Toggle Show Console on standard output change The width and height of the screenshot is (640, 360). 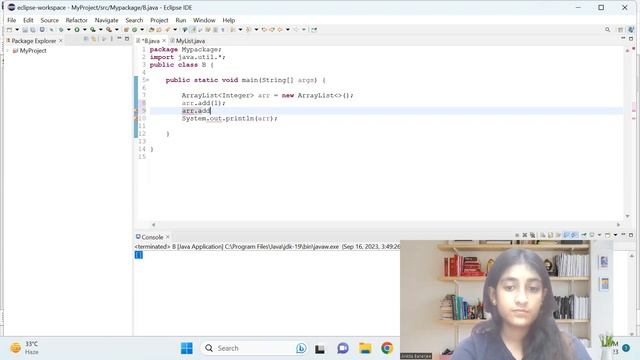pos(566,235)
